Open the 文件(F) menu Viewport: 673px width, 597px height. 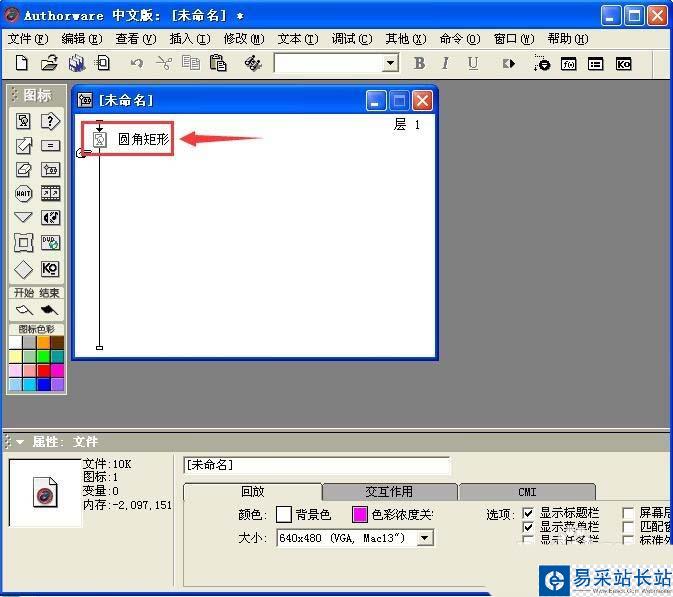click(27, 39)
